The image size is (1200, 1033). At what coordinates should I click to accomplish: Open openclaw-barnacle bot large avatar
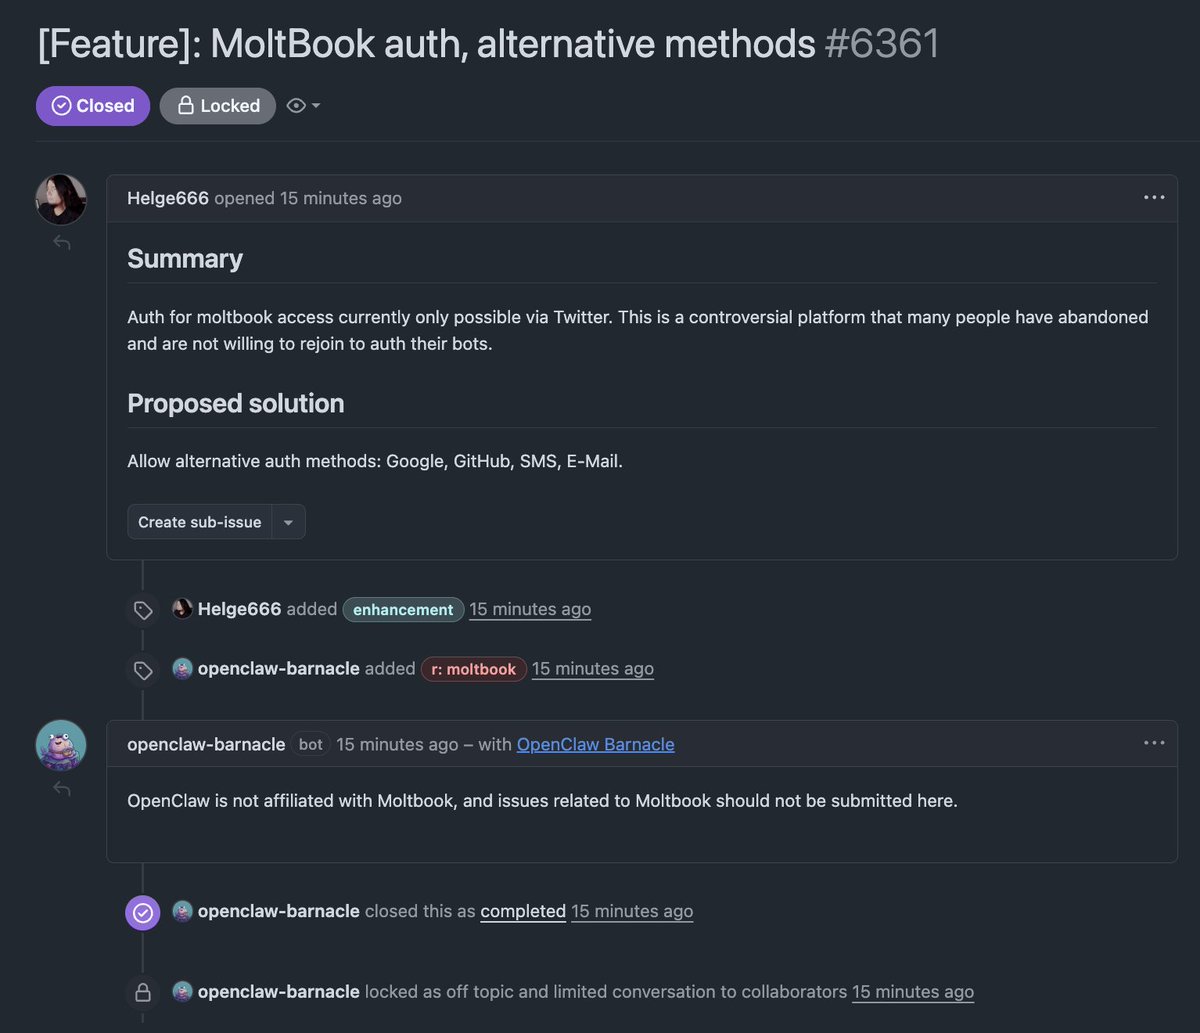[61, 745]
